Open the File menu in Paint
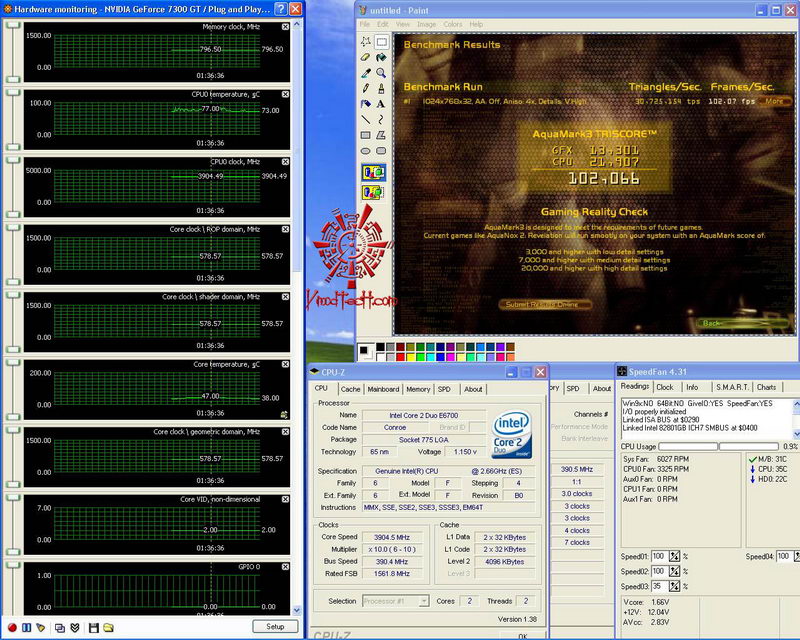Screen dimensions: 800x640 pos(365,24)
